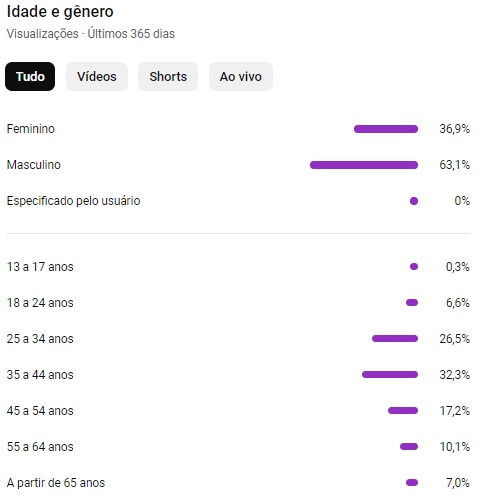Click the Especificado pelo usuário dot

414,201
